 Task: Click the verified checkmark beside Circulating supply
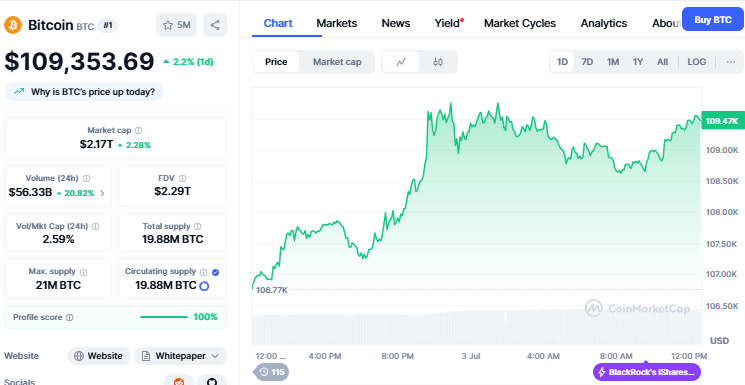[215, 272]
